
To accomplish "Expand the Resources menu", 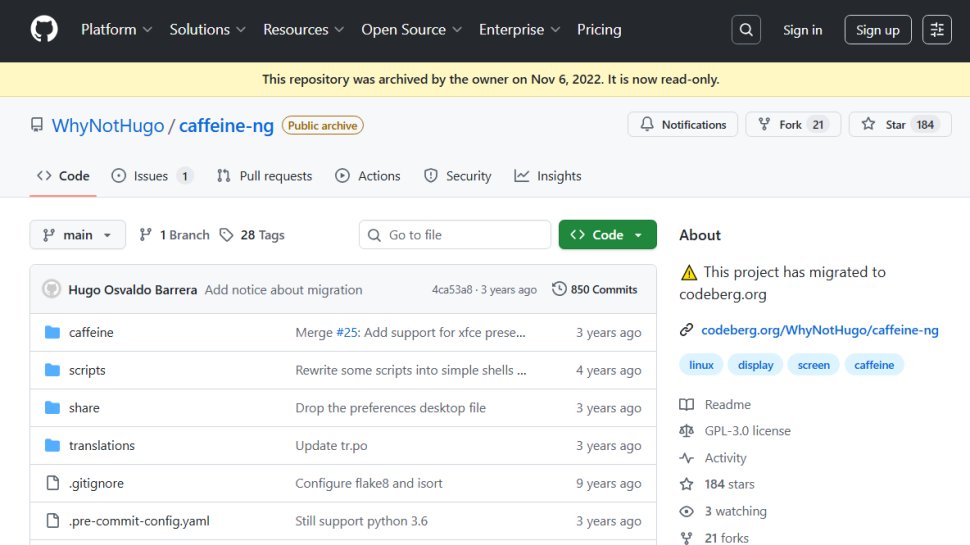I will pos(303,30).
